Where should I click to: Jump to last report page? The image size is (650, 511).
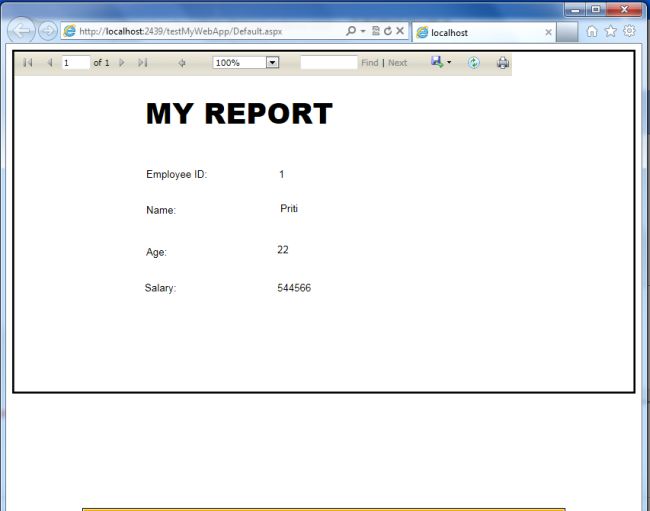point(143,63)
